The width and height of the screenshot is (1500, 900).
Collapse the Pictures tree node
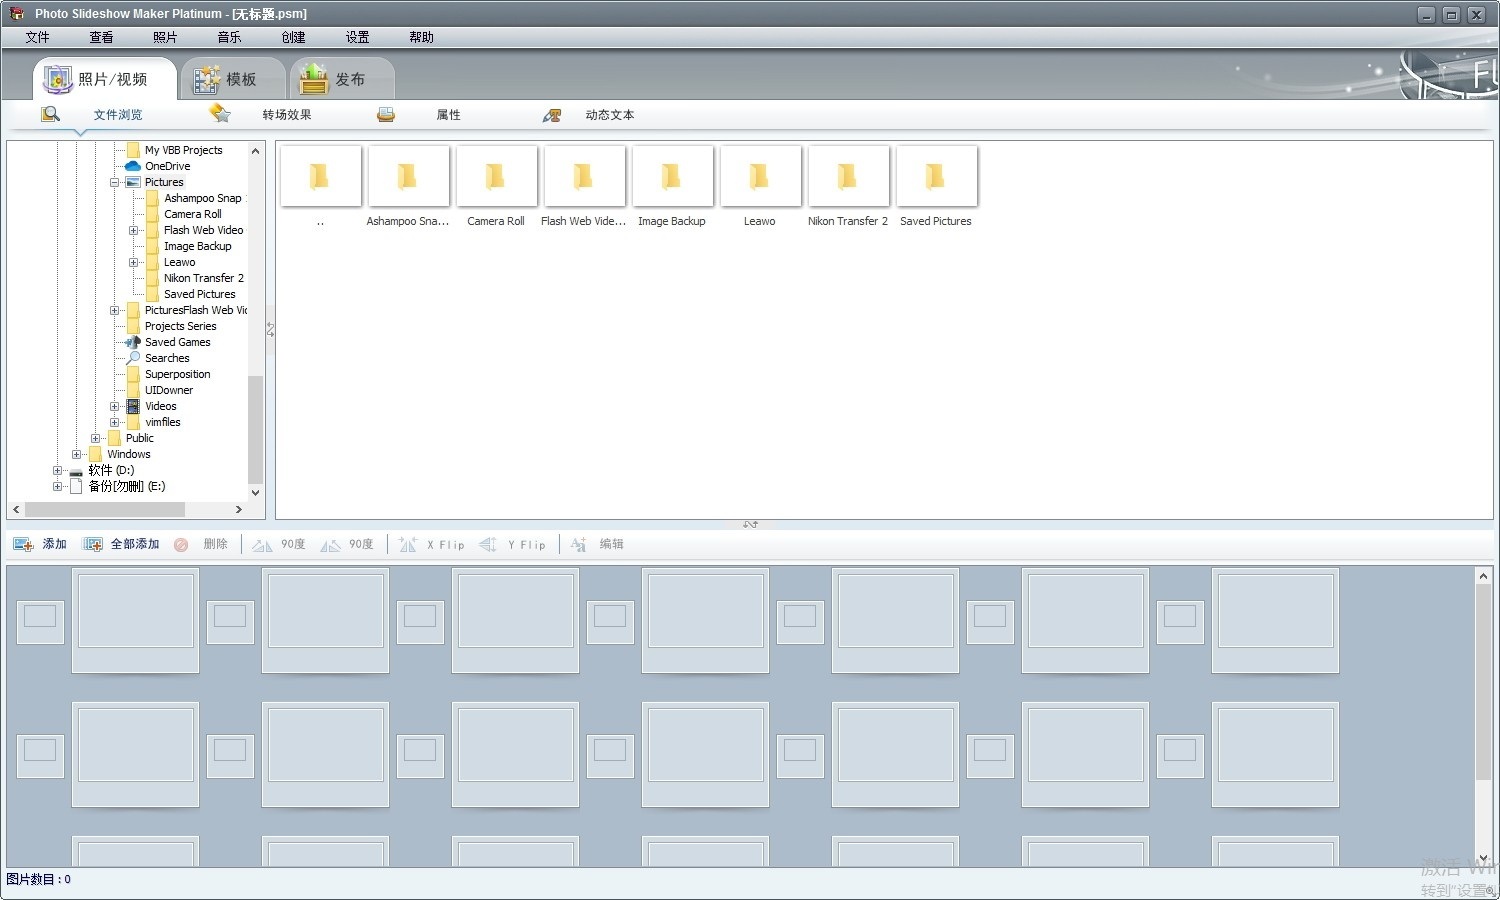(114, 182)
